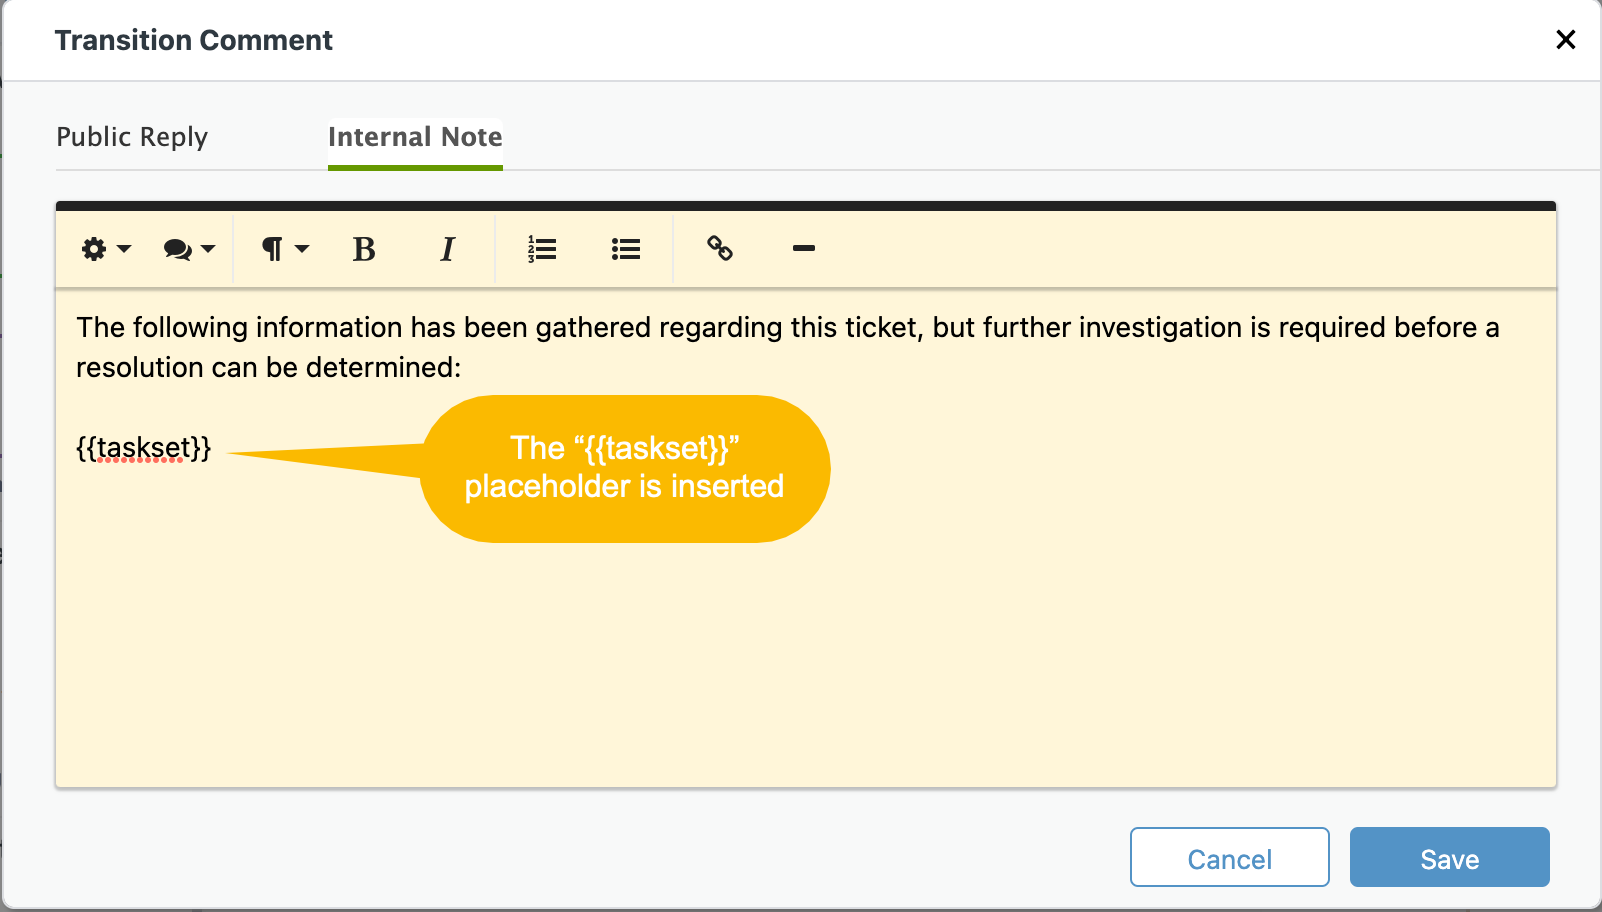The height and width of the screenshot is (912, 1602).
Task: Toggle italic formatting
Action: click(x=448, y=249)
